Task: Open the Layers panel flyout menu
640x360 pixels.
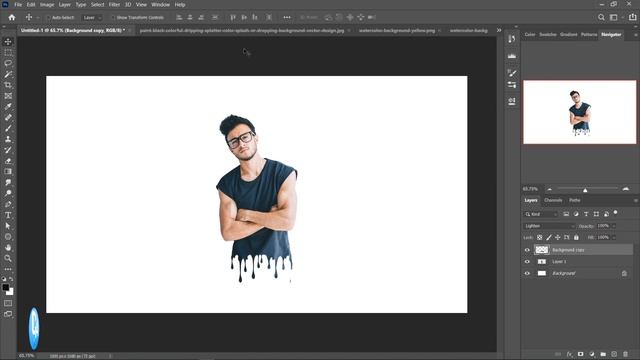Action: [636, 200]
